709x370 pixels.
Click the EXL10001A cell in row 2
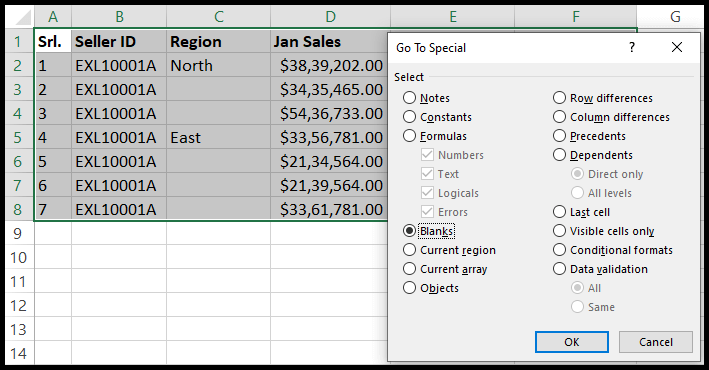pyautogui.click(x=119, y=66)
